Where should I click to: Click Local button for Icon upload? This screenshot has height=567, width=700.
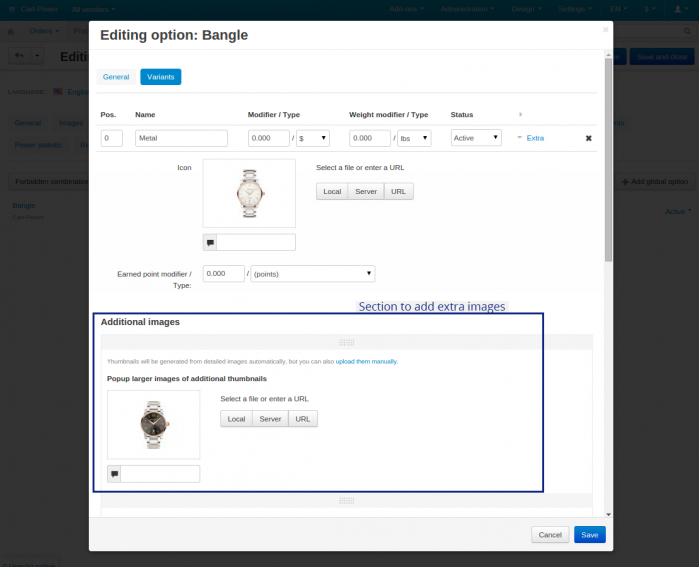(332, 192)
